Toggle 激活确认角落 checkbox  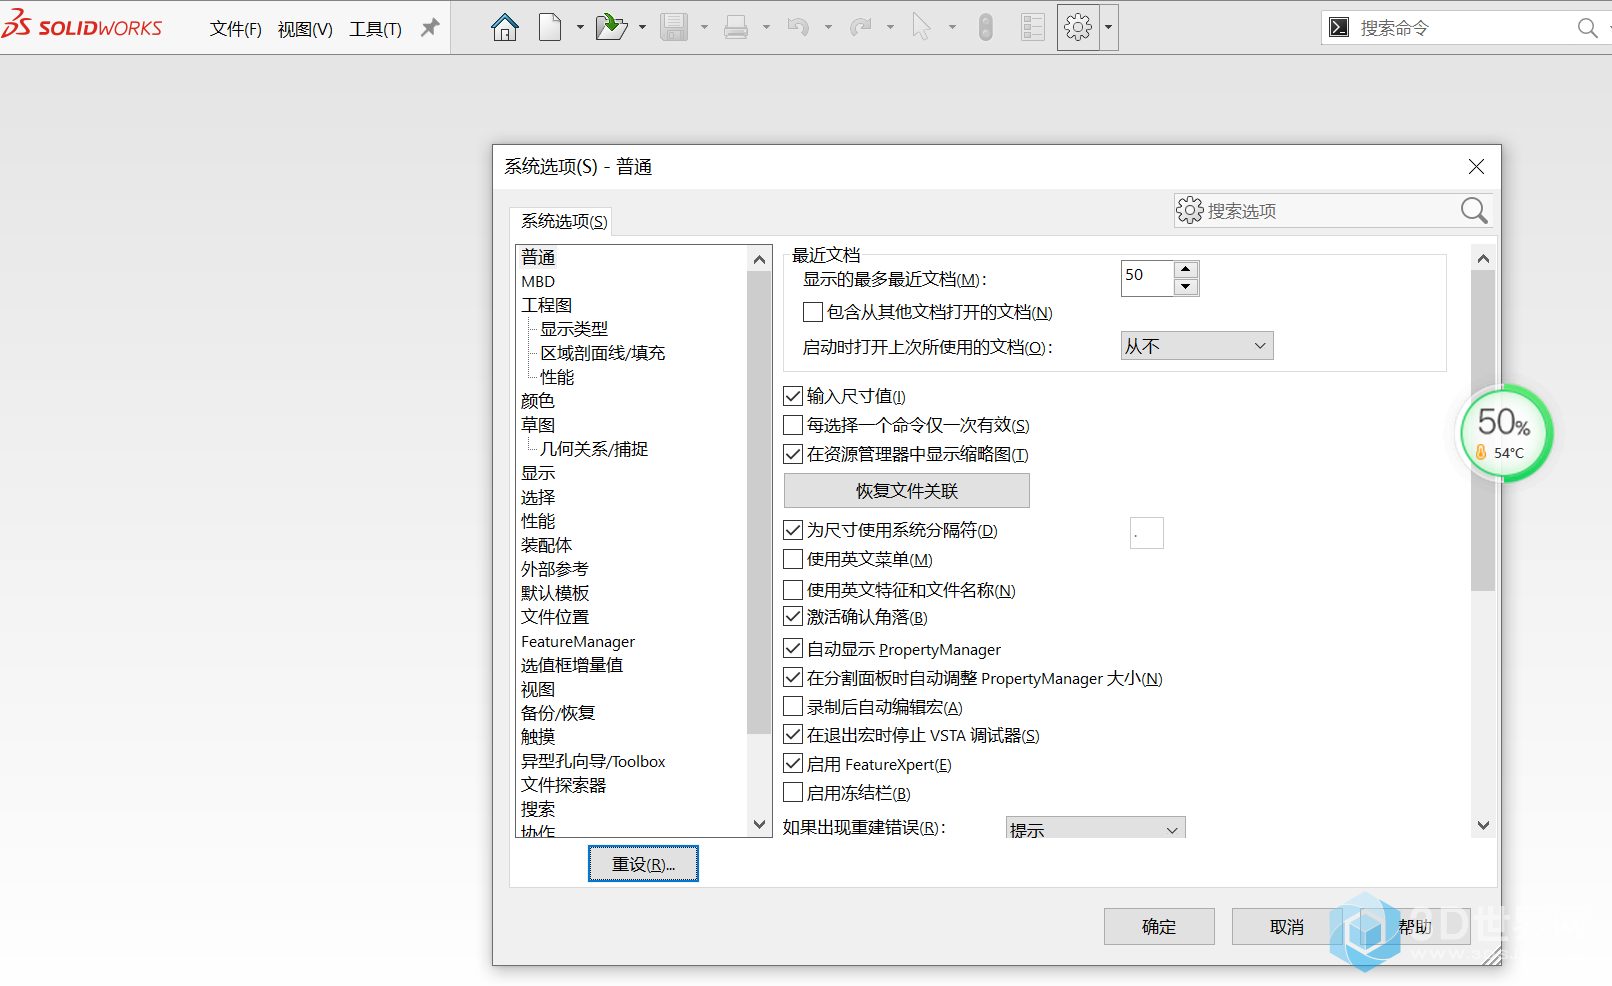pyautogui.click(x=793, y=617)
